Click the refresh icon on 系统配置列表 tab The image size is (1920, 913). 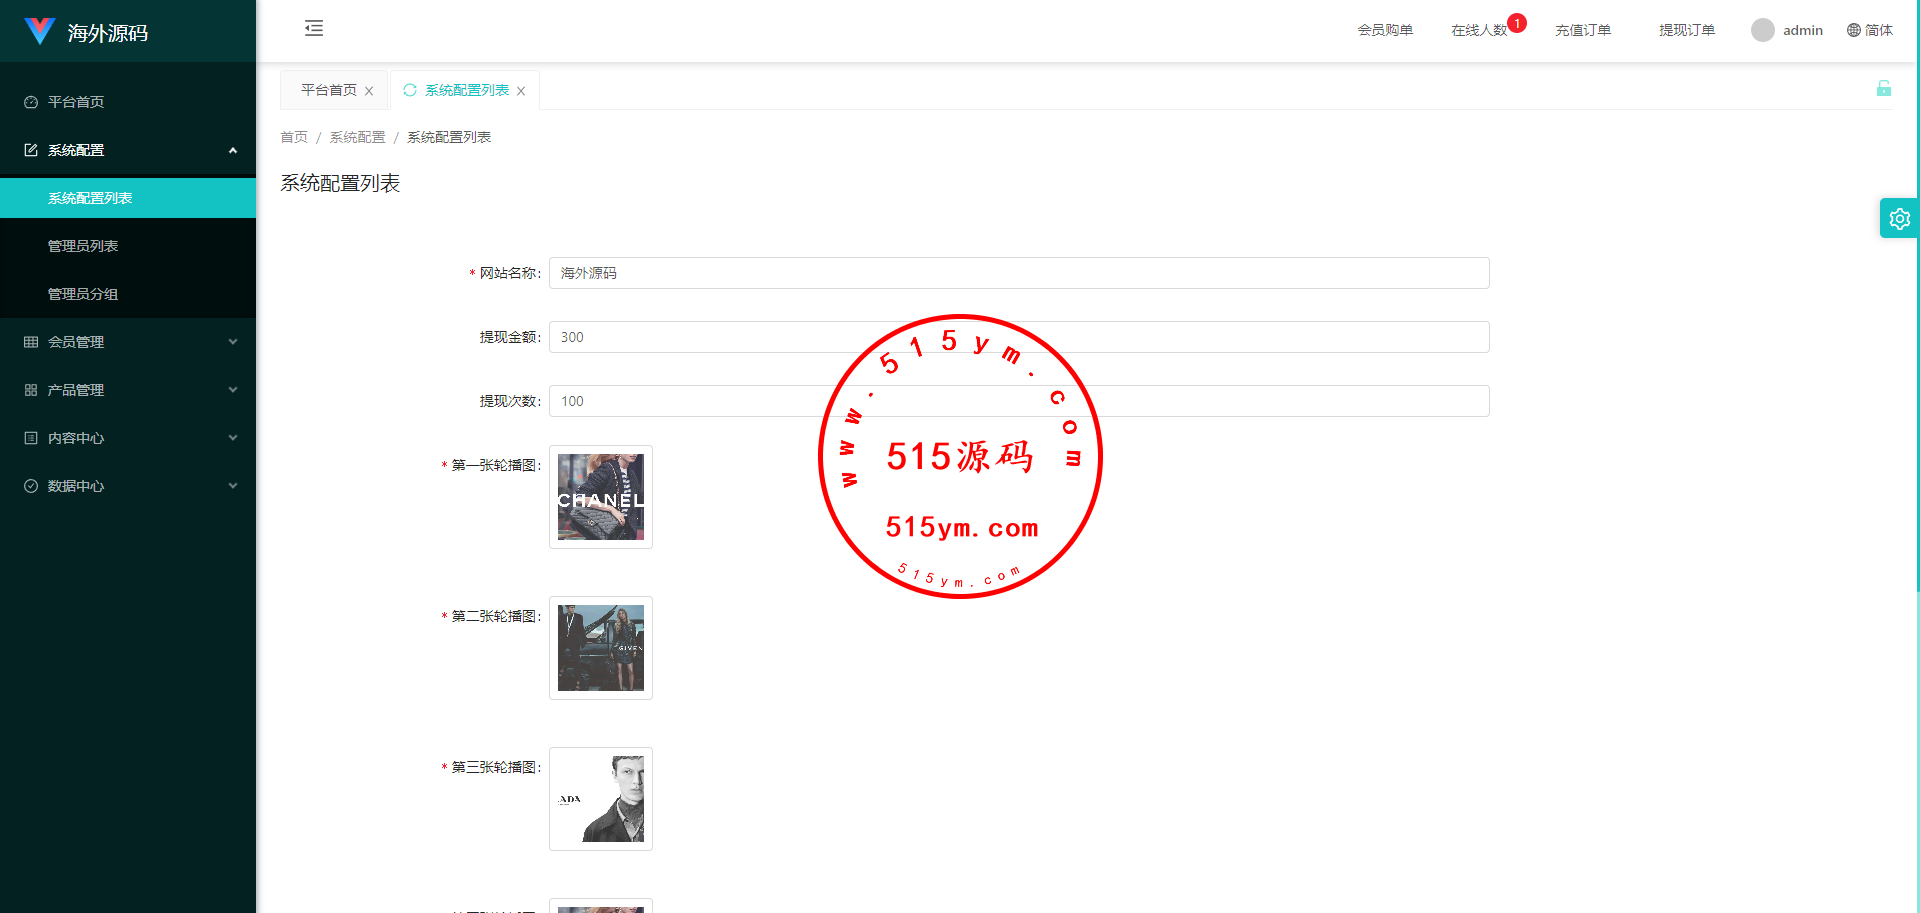coord(410,90)
